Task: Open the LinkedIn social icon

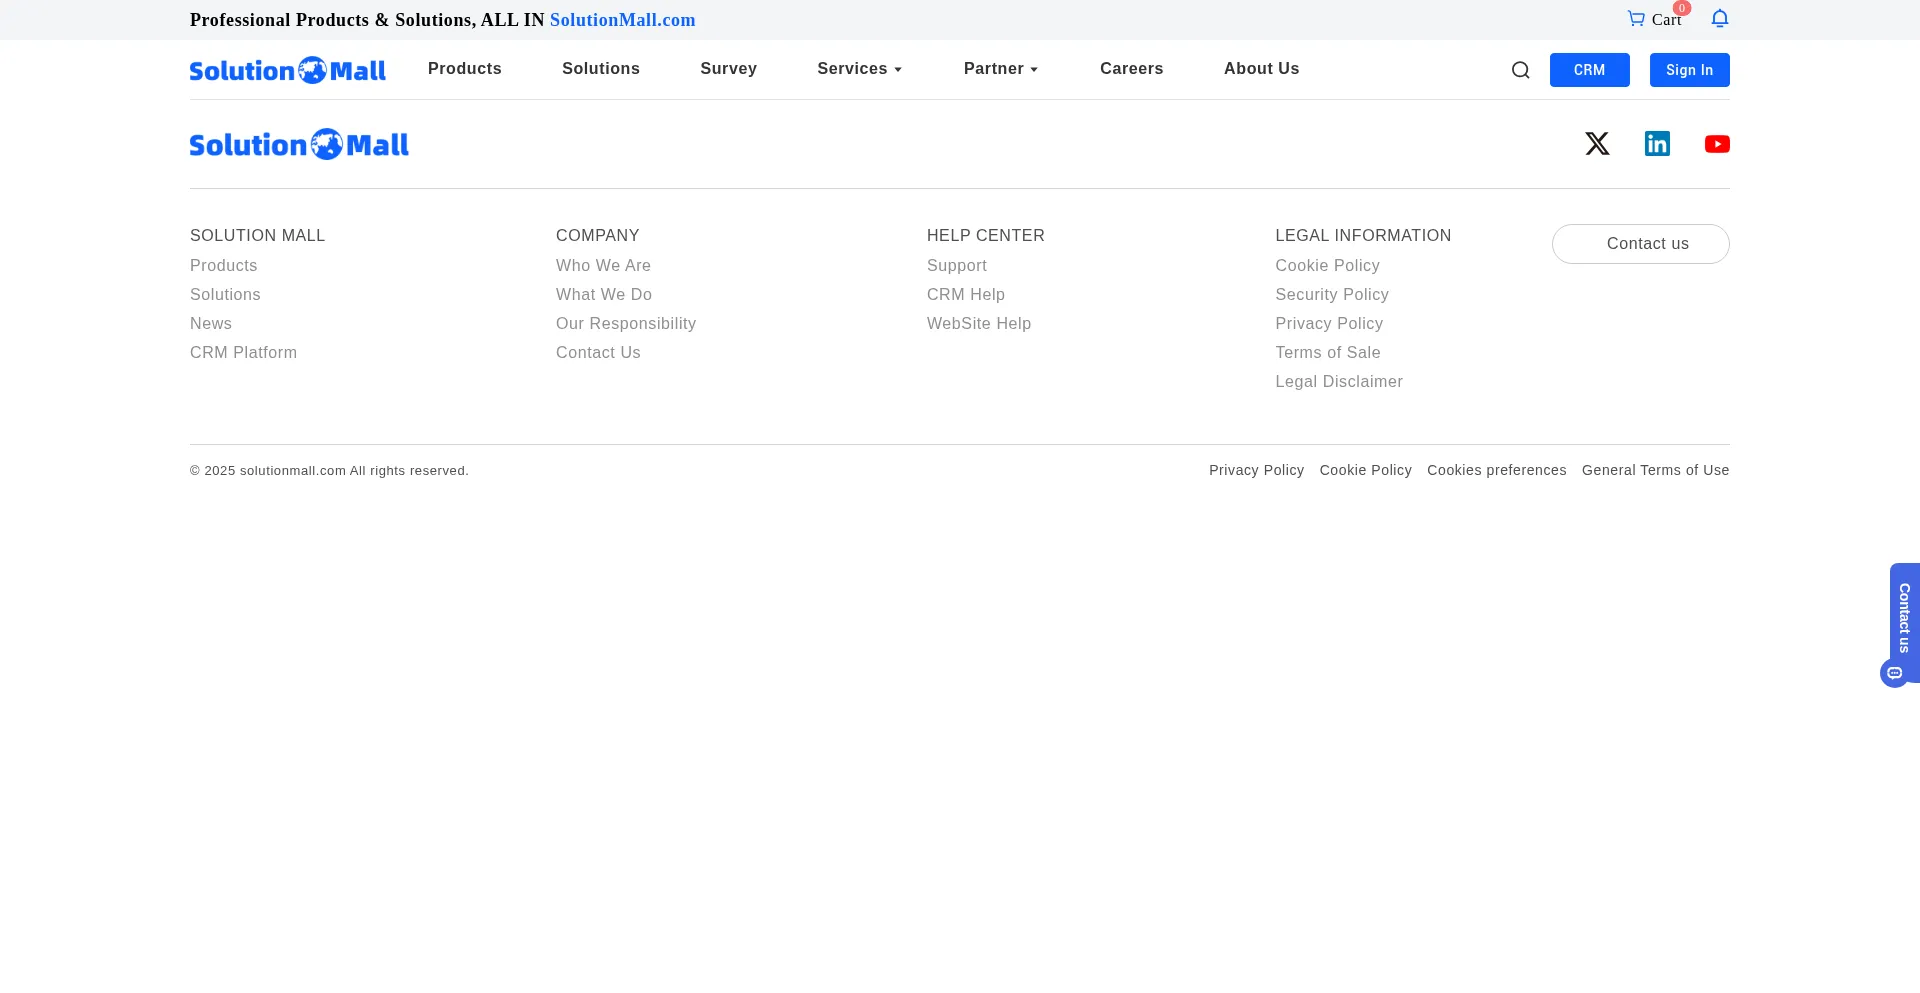Action: 1657,144
